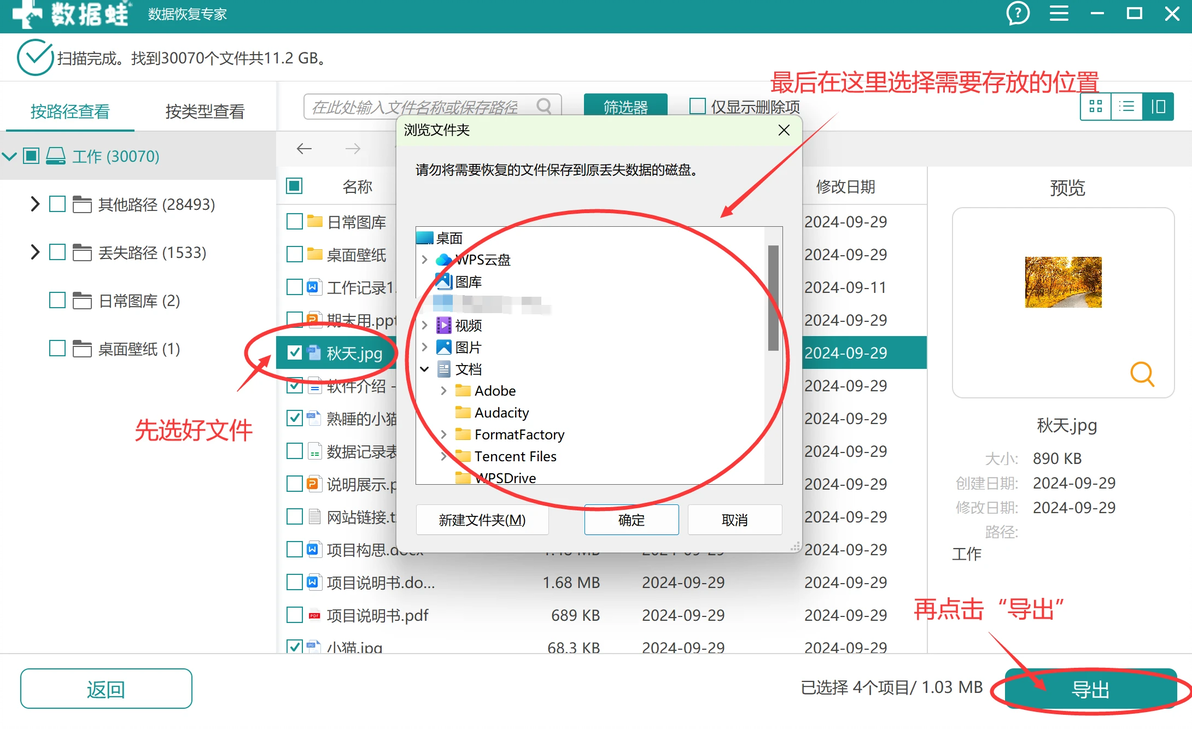Switch to grid thumbnail view
1192x729 pixels.
[x=1095, y=106]
